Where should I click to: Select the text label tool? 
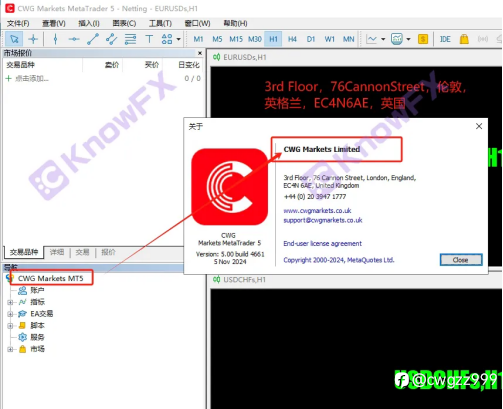click(149, 39)
